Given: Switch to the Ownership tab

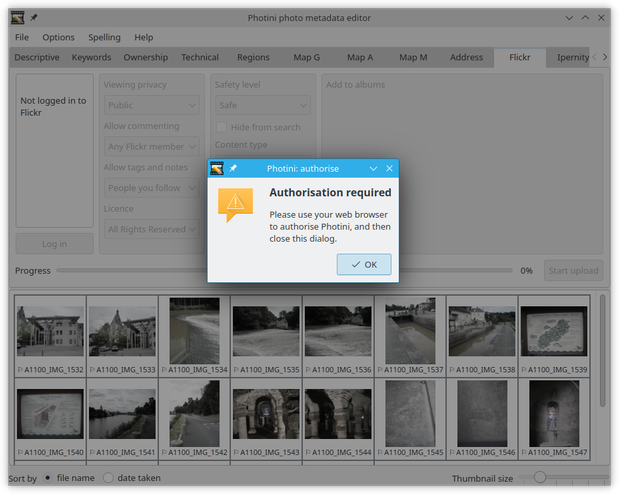Looking at the screenshot, I should [146, 57].
